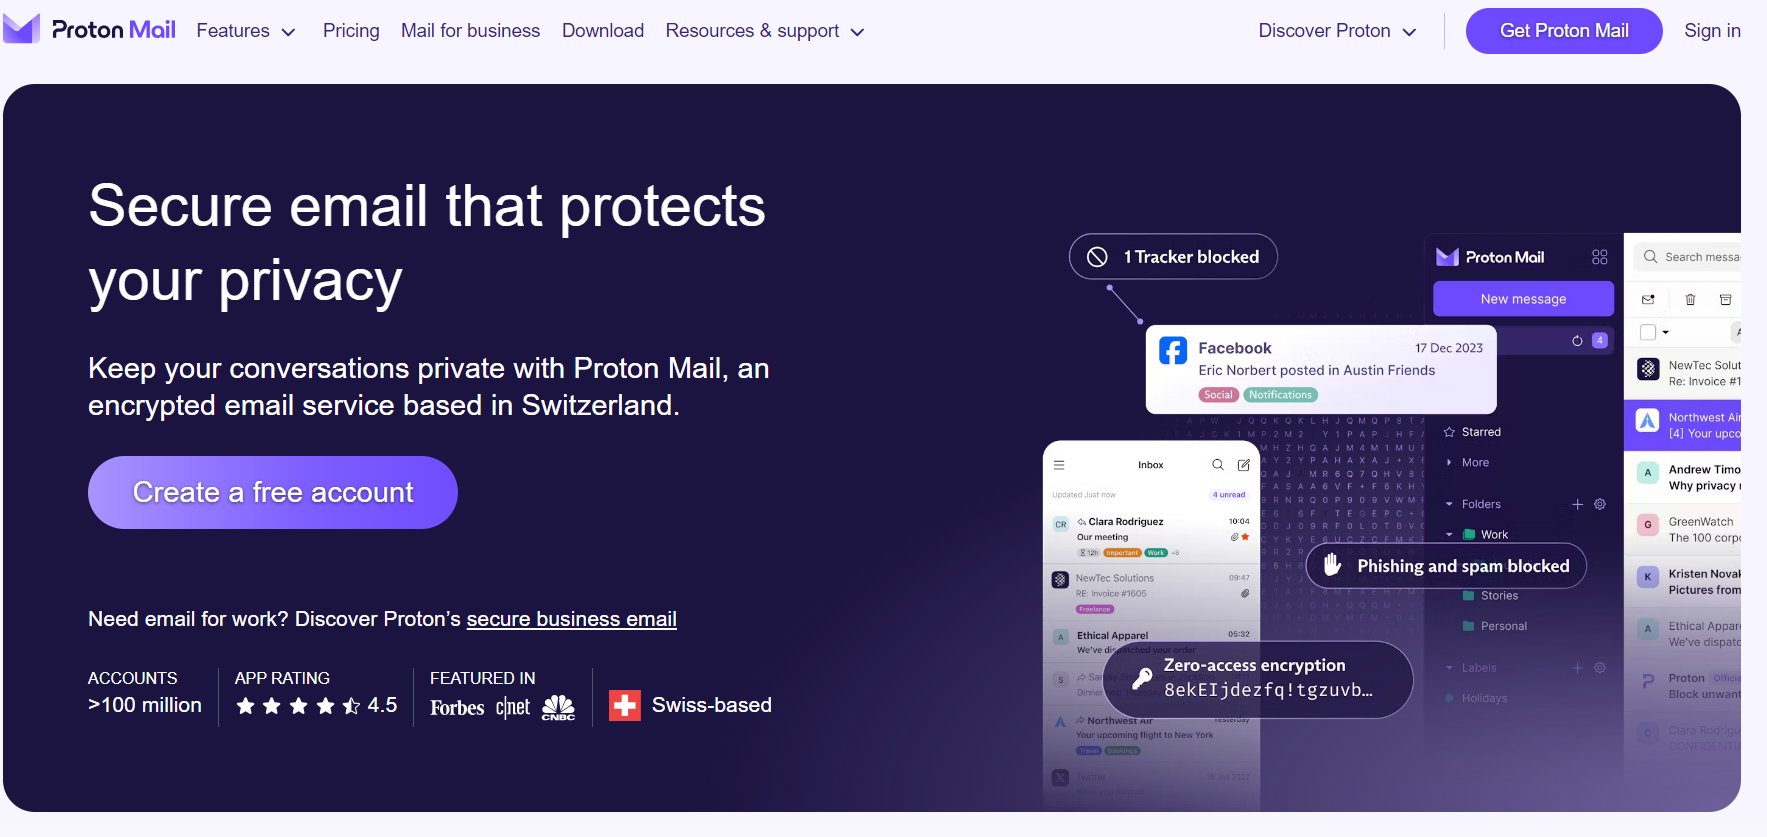Image resolution: width=1767 pixels, height=837 pixels.
Task: Click the plus icon to add a folder
Action: click(x=1577, y=504)
